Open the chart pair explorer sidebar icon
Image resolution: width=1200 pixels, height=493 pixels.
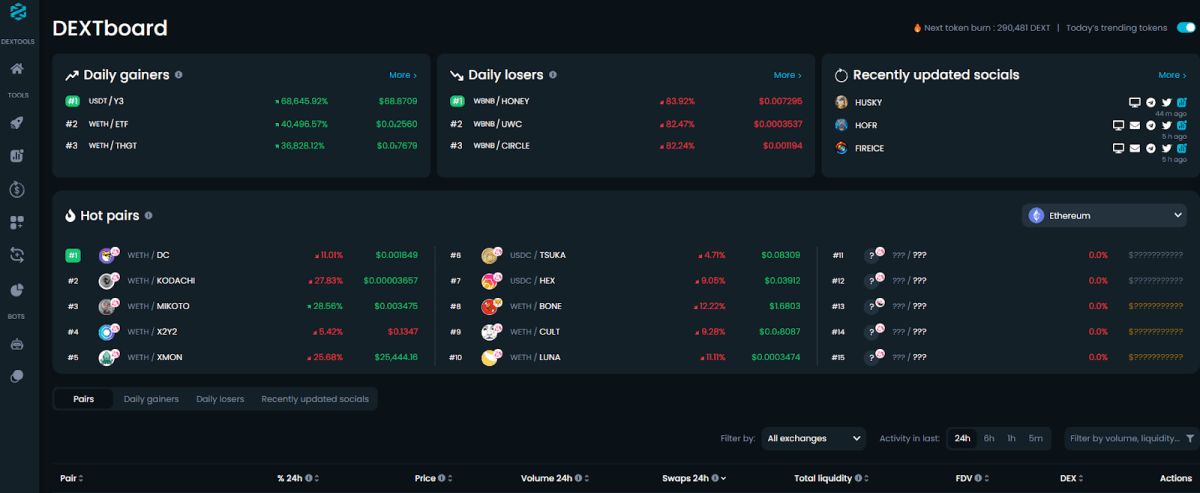click(x=17, y=156)
